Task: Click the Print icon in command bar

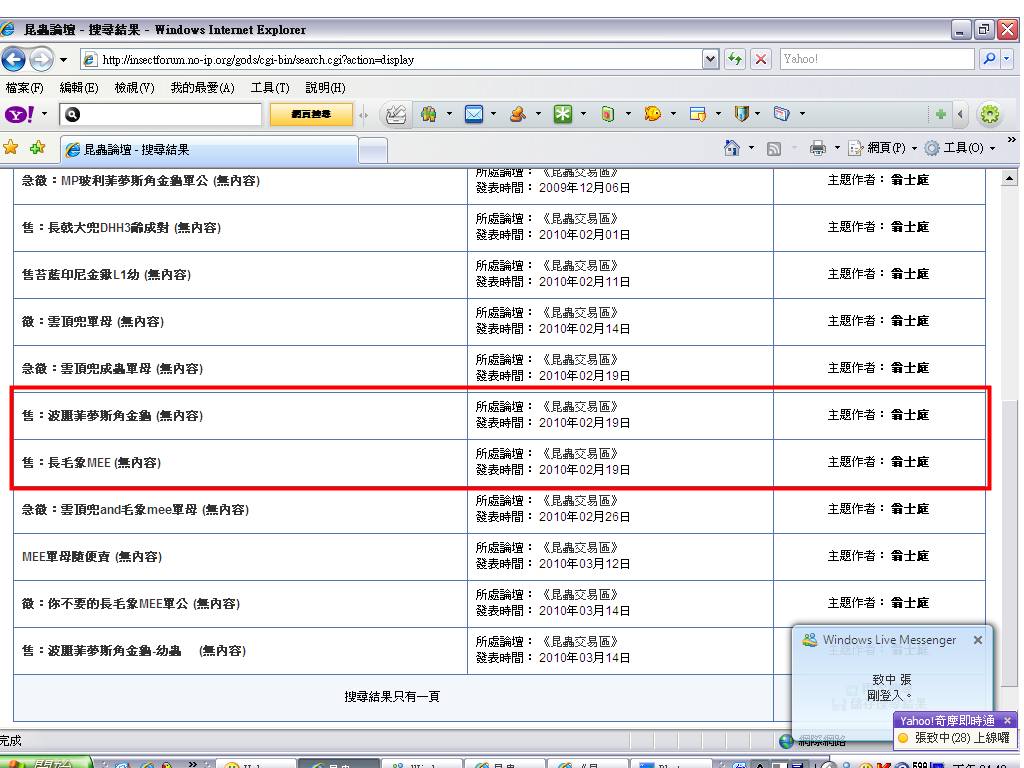Action: pyautogui.click(x=817, y=148)
